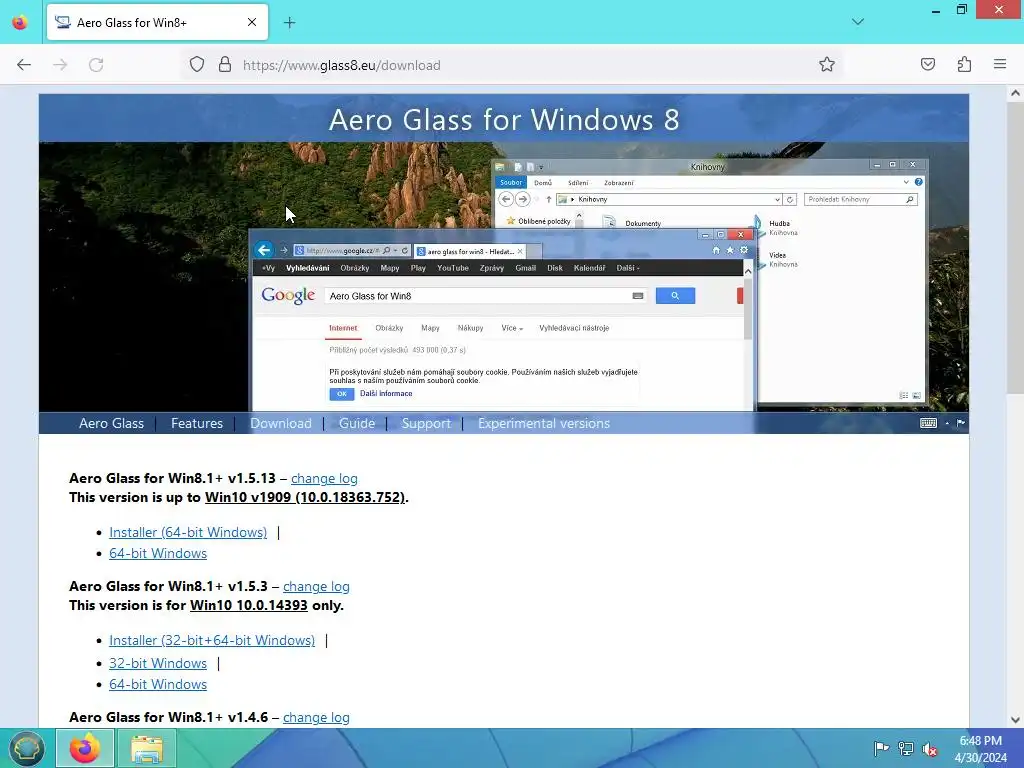Open the Win10 10.0.14393 link
Image resolution: width=1024 pixels, height=768 pixels.
coord(249,605)
